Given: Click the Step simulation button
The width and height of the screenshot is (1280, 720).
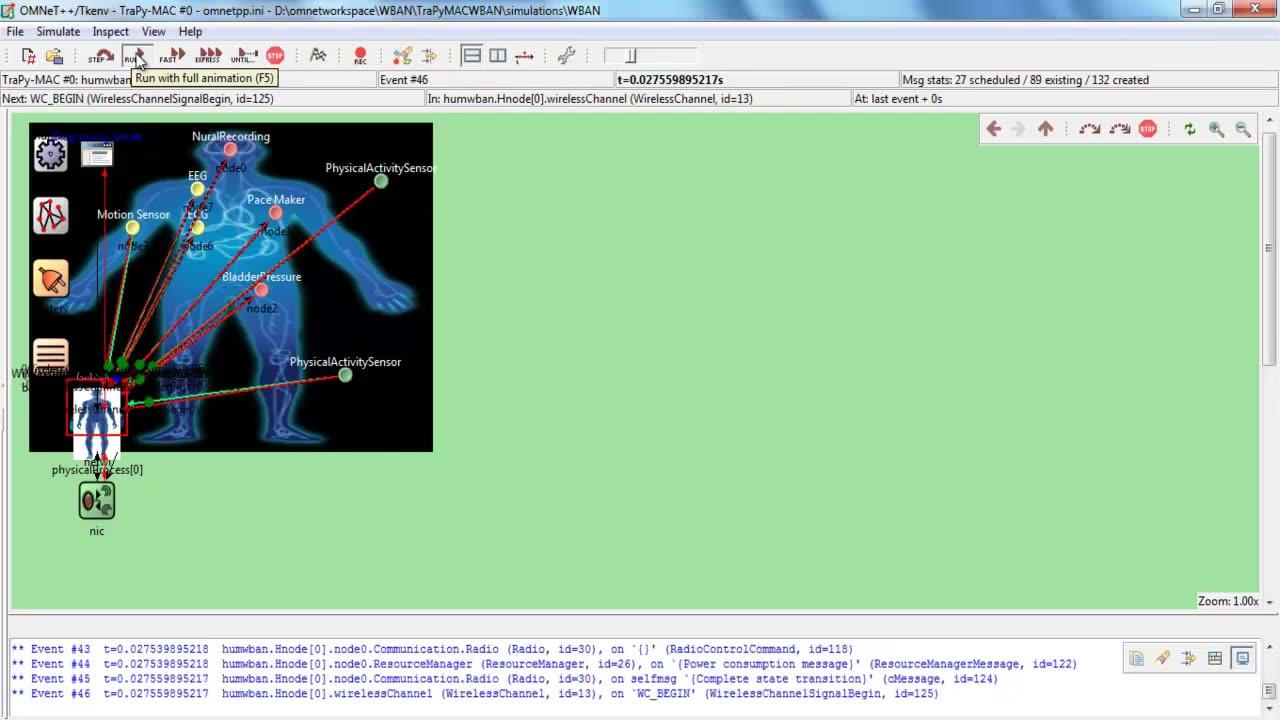Looking at the screenshot, I should (100, 56).
